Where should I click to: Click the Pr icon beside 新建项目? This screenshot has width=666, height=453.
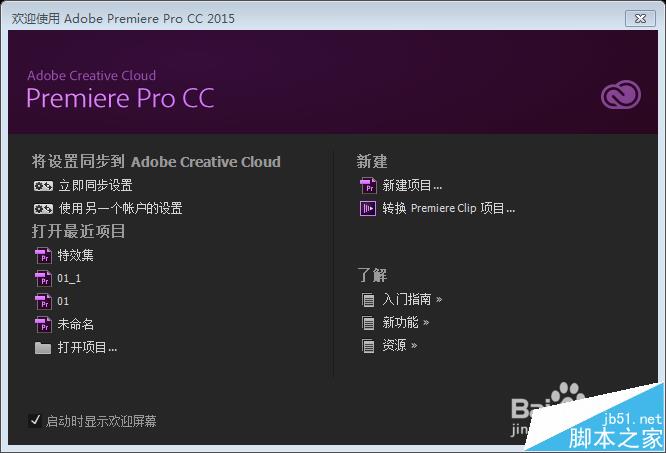pyautogui.click(x=368, y=186)
